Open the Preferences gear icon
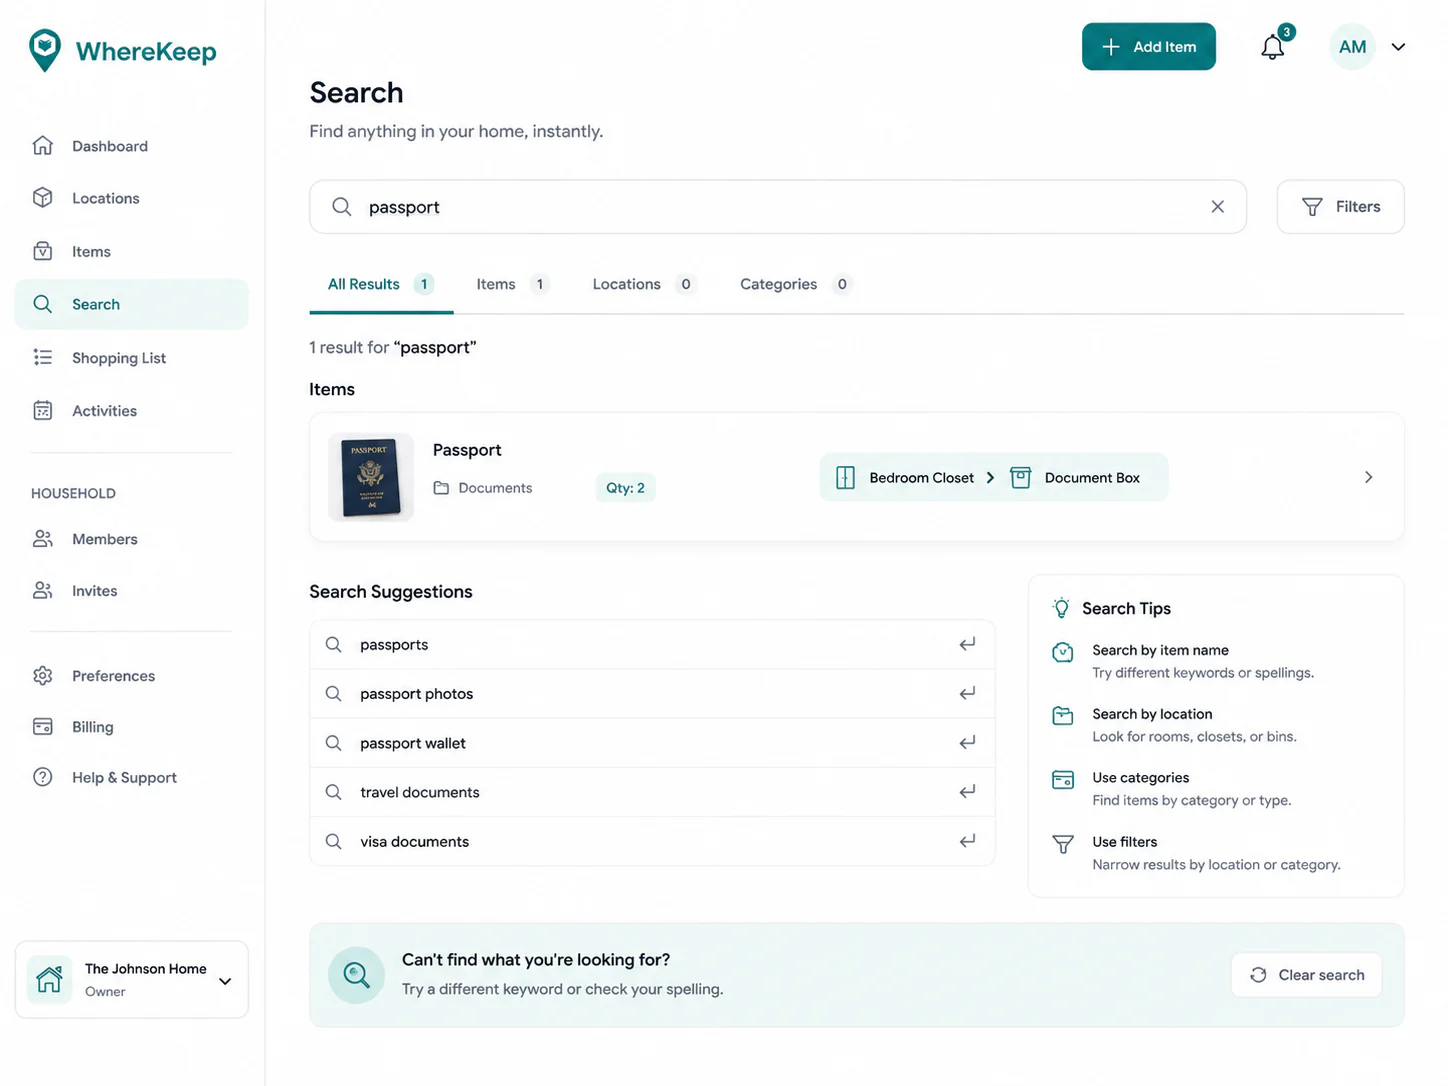Viewport: 1448px width, 1086px height. [x=43, y=676]
